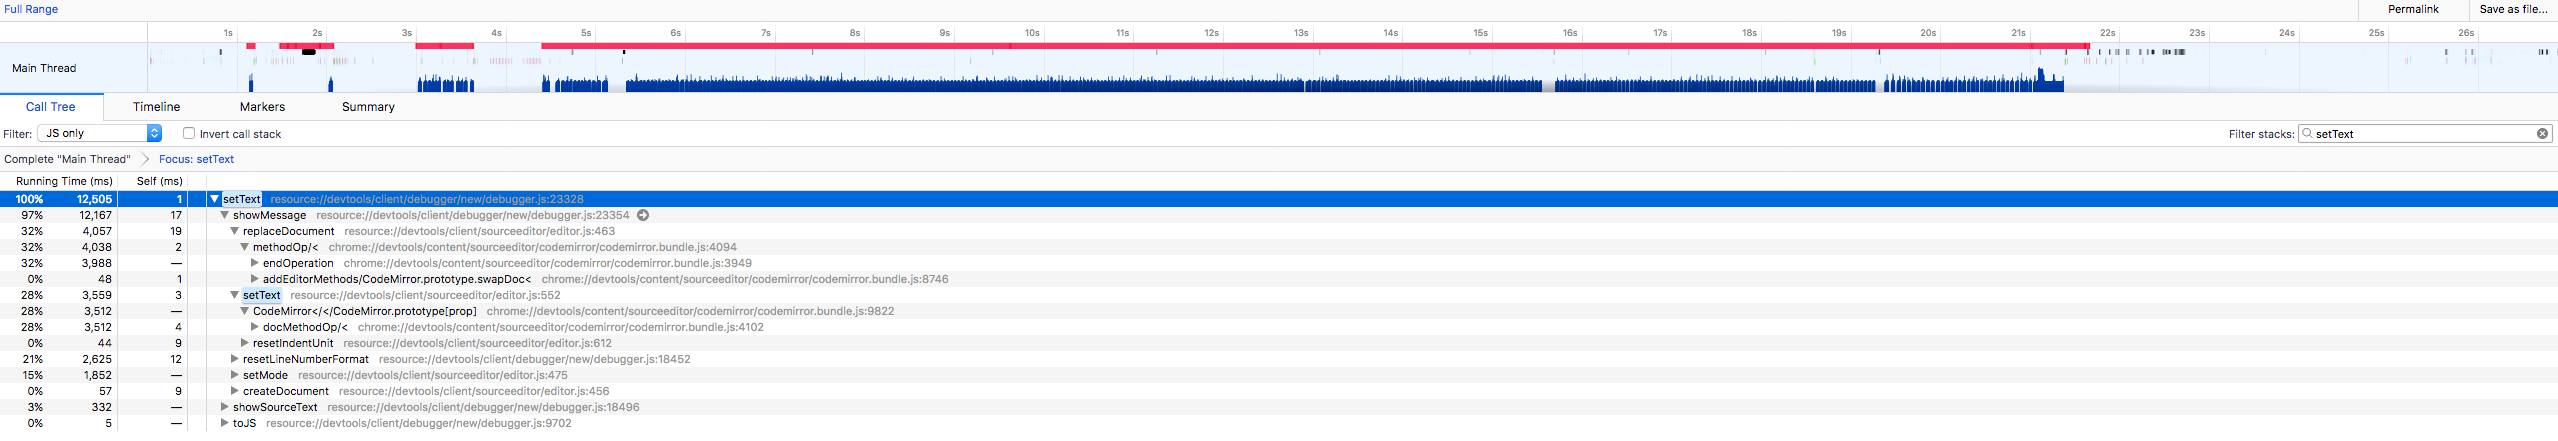Click the Focus: setText breadcrumb
Viewport: 2558px width, 441px height.
(x=196, y=159)
